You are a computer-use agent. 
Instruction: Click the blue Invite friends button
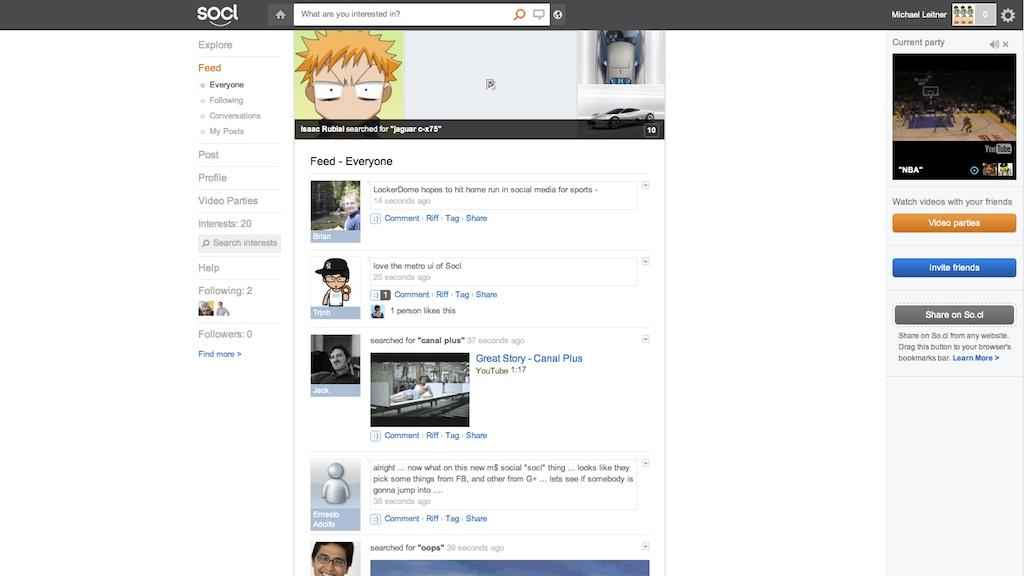pyautogui.click(x=954, y=268)
